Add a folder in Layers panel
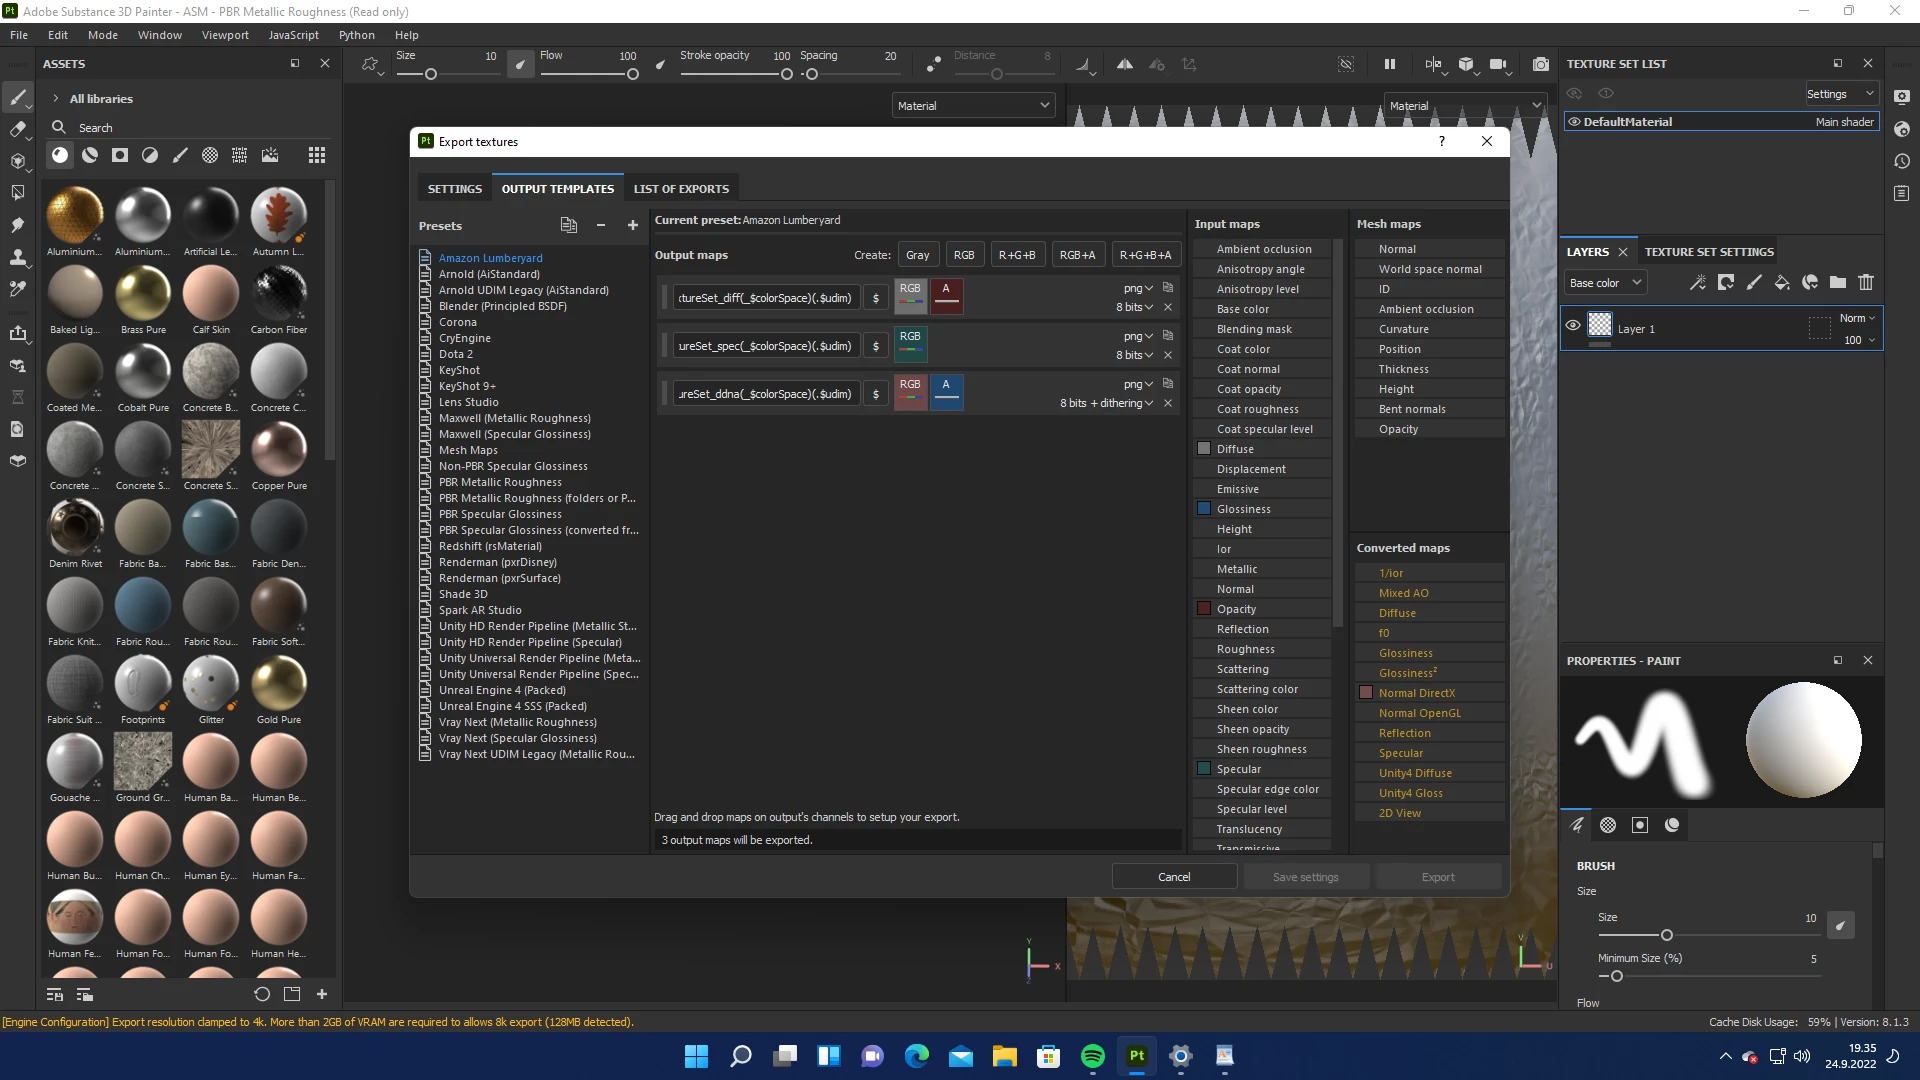 click(1838, 283)
